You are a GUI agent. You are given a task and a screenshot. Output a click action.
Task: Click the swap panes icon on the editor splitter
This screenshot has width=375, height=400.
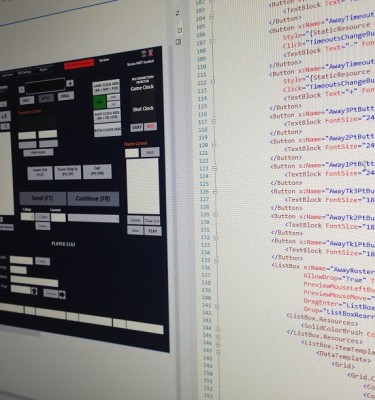click(178, 12)
